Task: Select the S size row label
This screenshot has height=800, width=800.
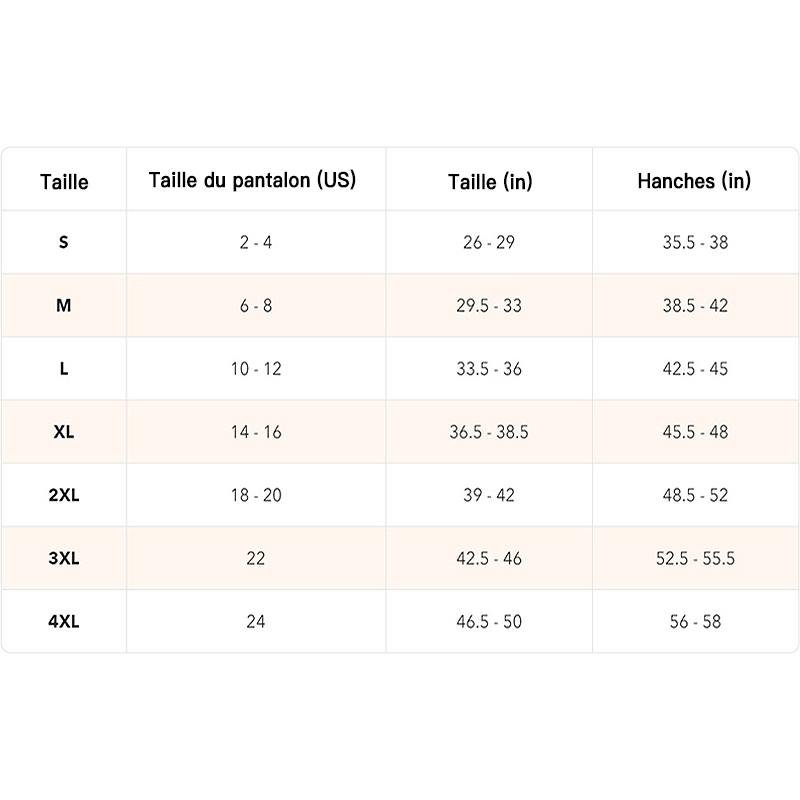Action: pos(64,242)
